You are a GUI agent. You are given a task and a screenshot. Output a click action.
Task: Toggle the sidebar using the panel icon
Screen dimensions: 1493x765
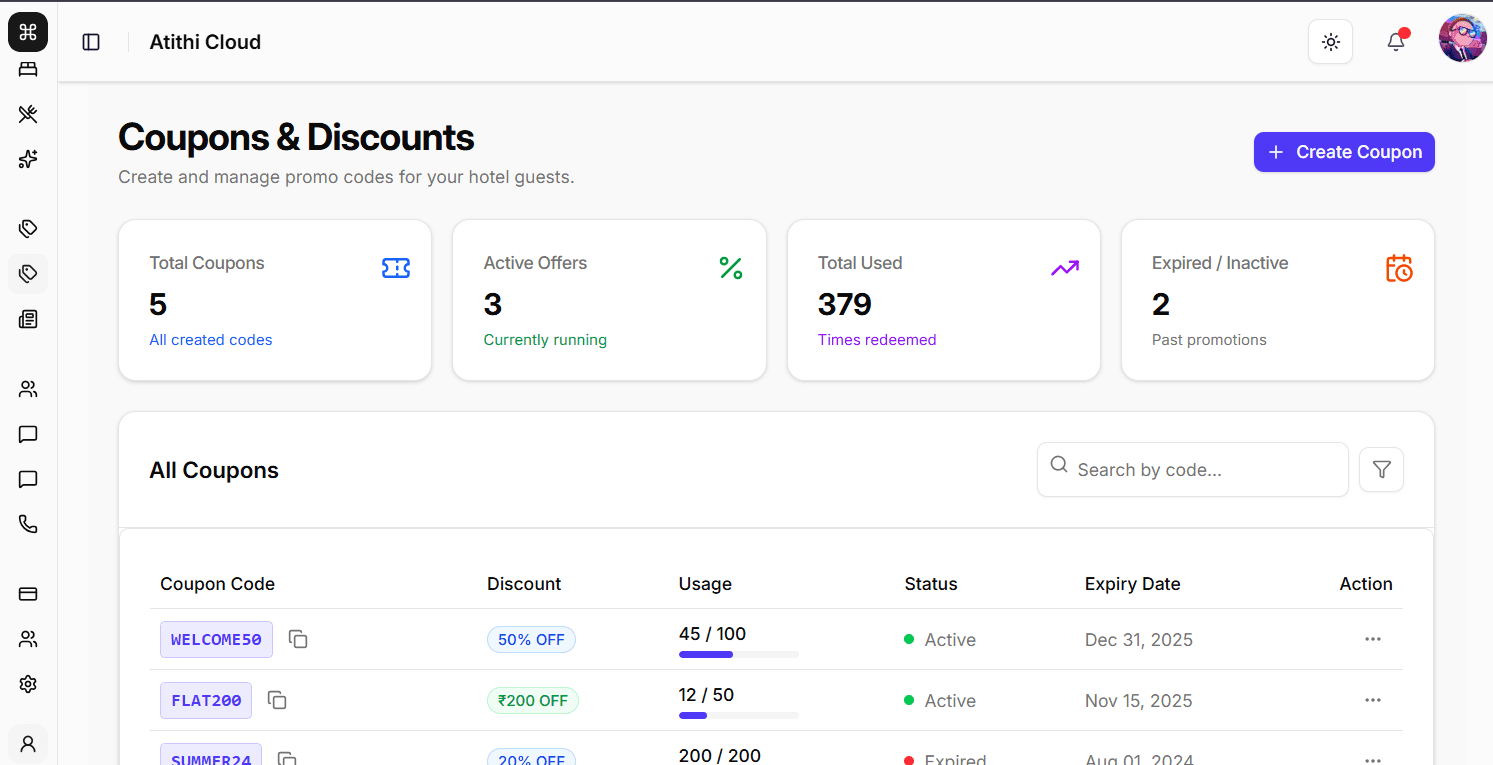coord(91,41)
